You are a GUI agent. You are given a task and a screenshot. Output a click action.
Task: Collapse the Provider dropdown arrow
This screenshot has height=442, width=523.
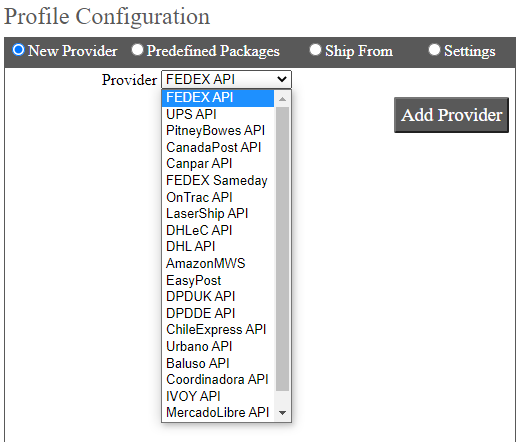[282, 79]
